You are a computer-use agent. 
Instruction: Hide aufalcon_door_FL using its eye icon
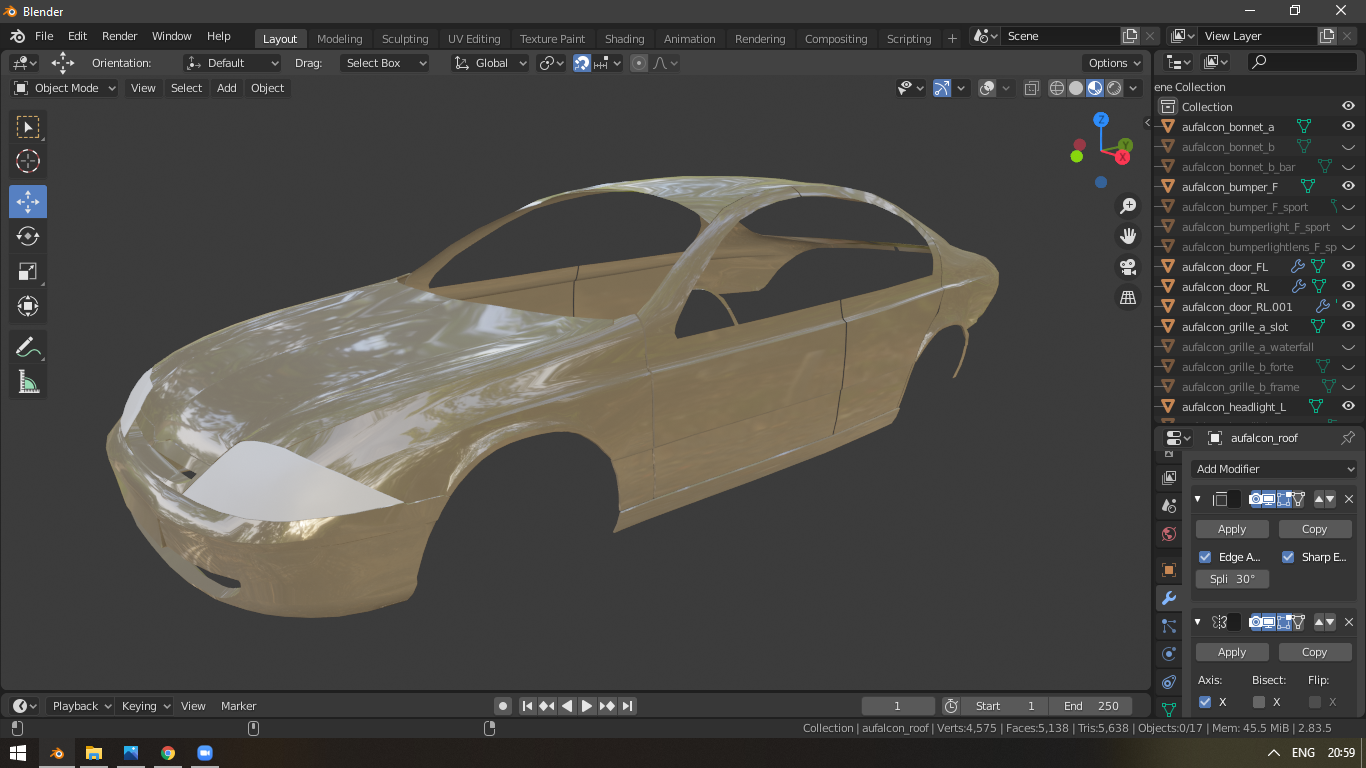pos(1348,267)
